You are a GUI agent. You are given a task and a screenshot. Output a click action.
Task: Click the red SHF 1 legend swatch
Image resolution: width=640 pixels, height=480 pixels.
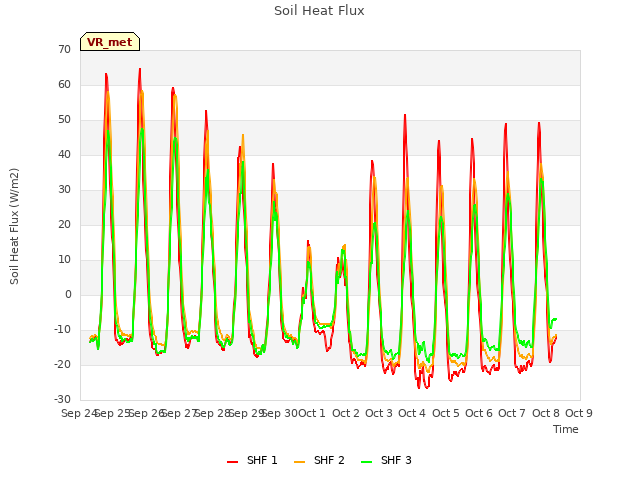pos(232,462)
